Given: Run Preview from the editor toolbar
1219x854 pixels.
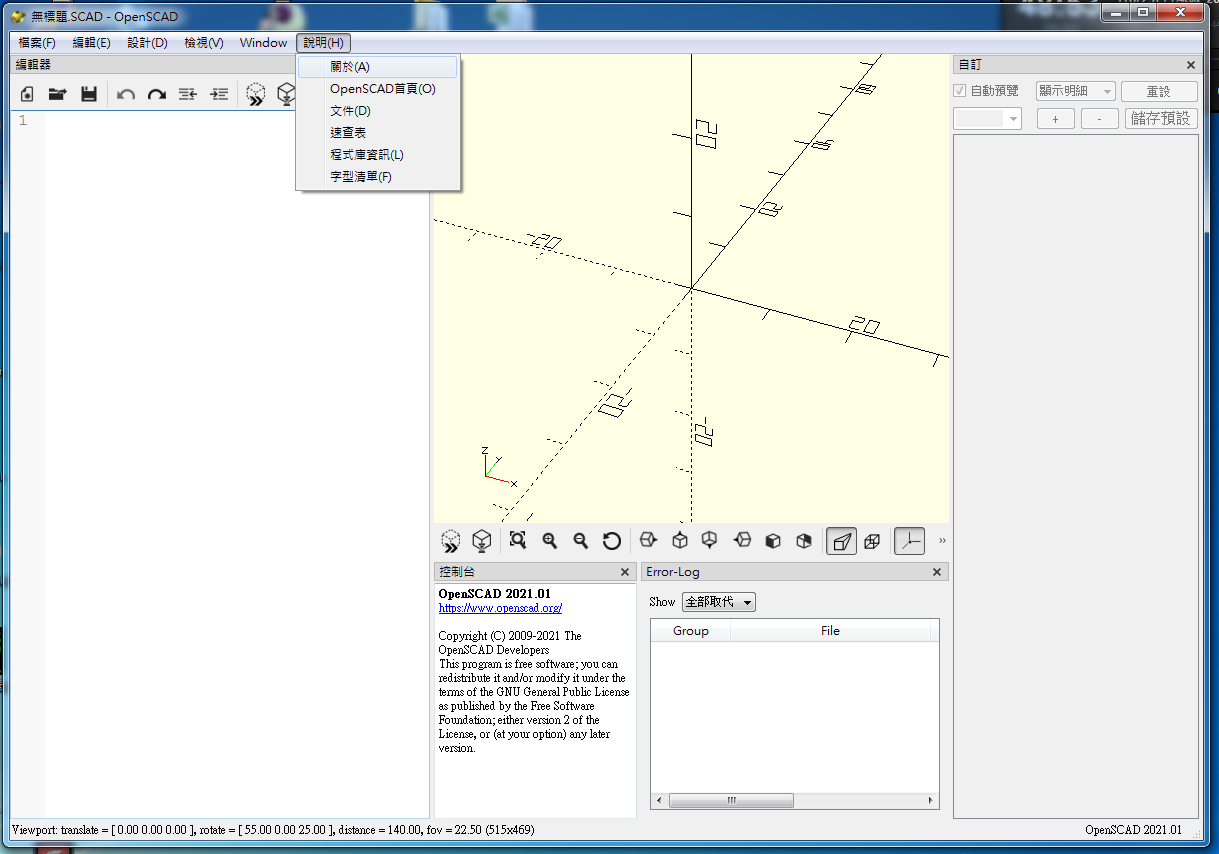Looking at the screenshot, I should coord(256,94).
